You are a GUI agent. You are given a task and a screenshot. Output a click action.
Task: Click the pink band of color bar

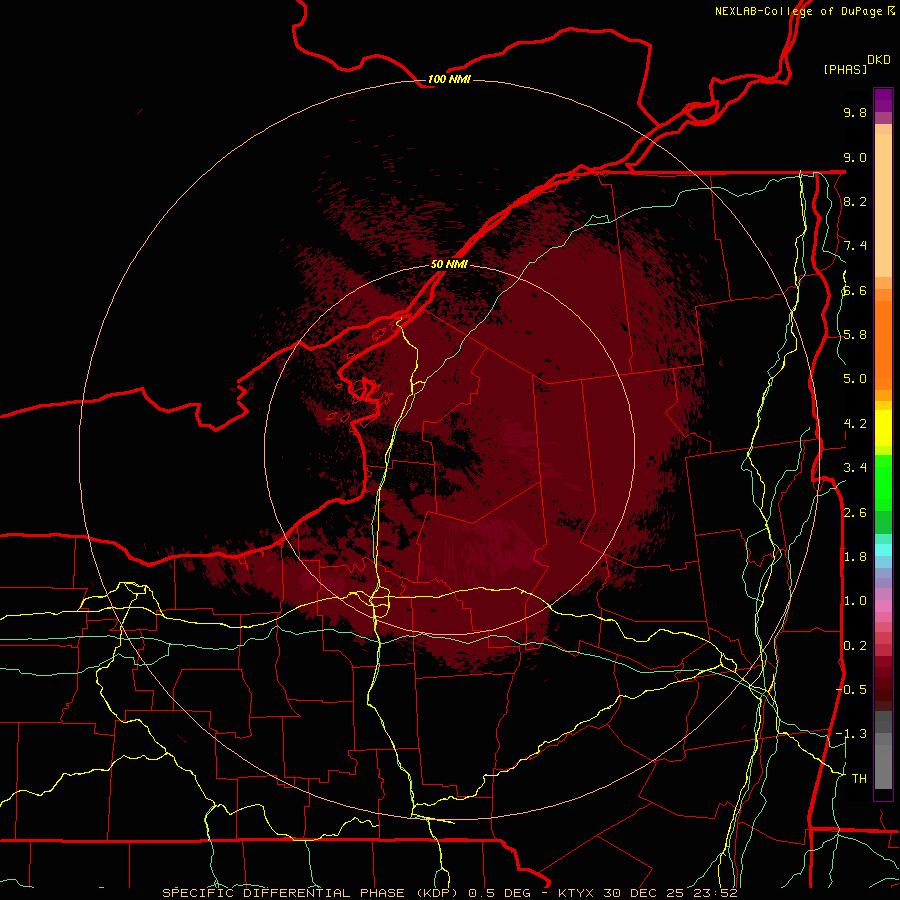pyautogui.click(x=883, y=606)
